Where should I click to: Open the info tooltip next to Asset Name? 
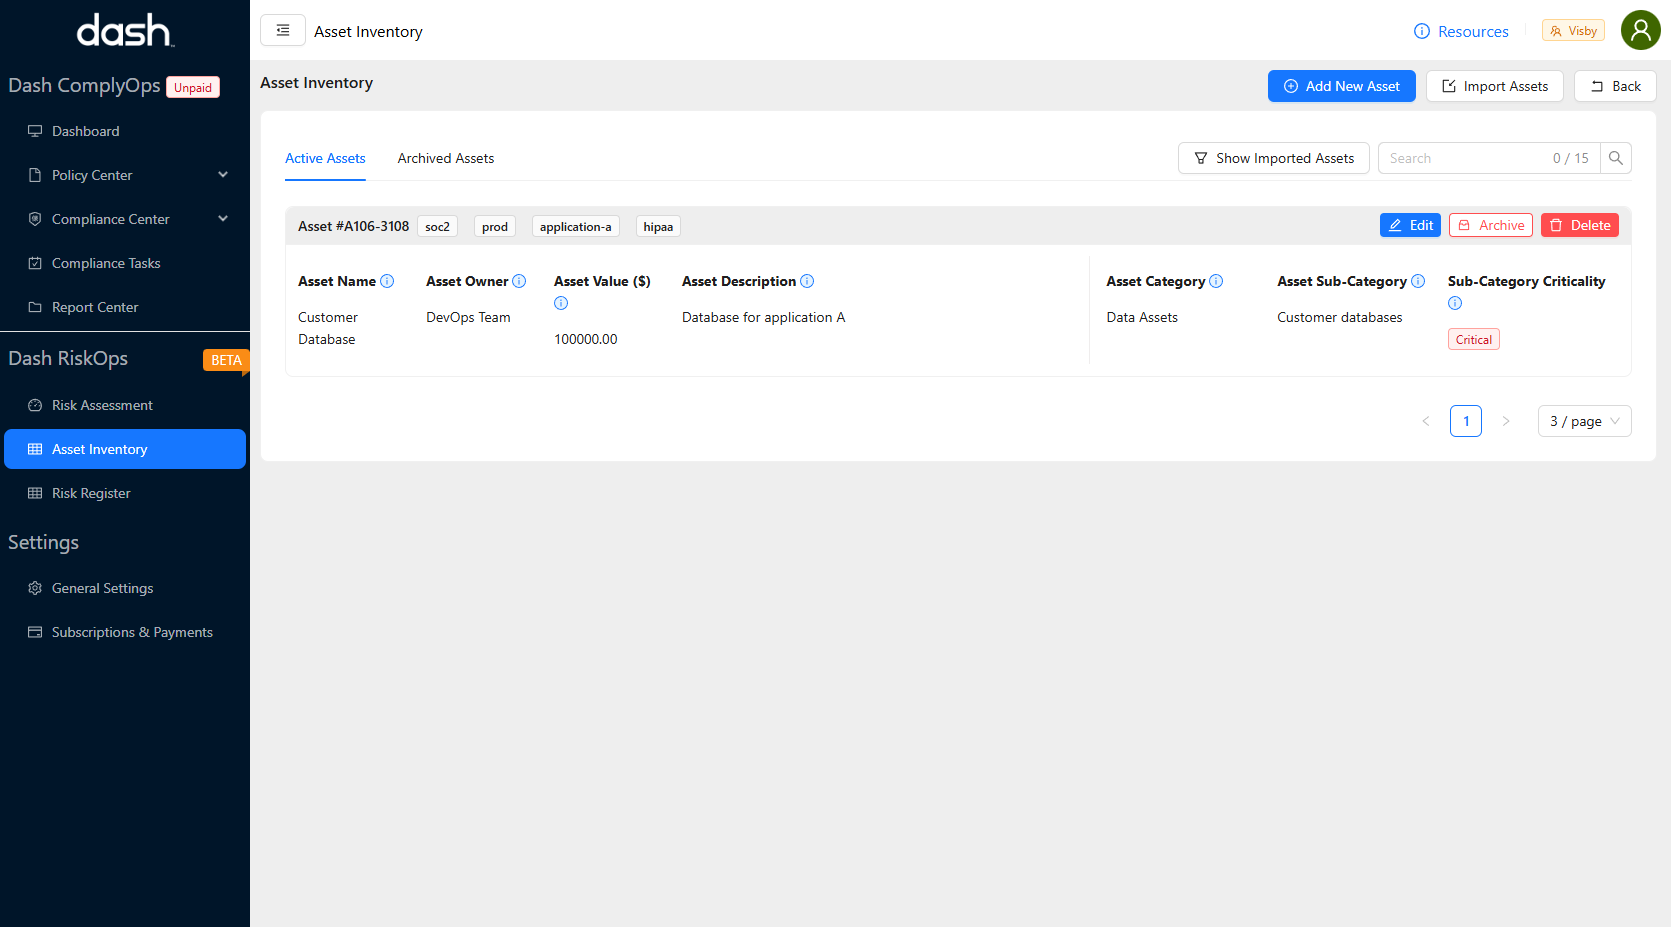coord(388,281)
